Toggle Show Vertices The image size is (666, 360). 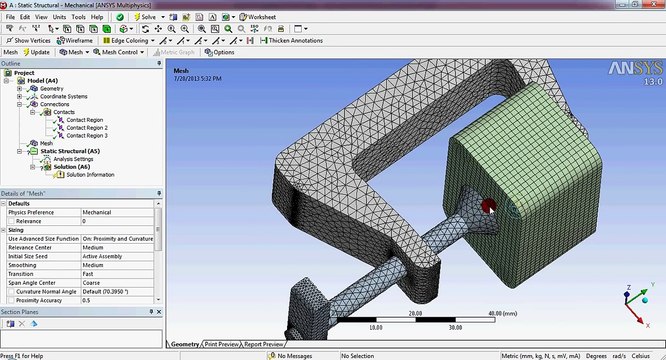[28, 41]
